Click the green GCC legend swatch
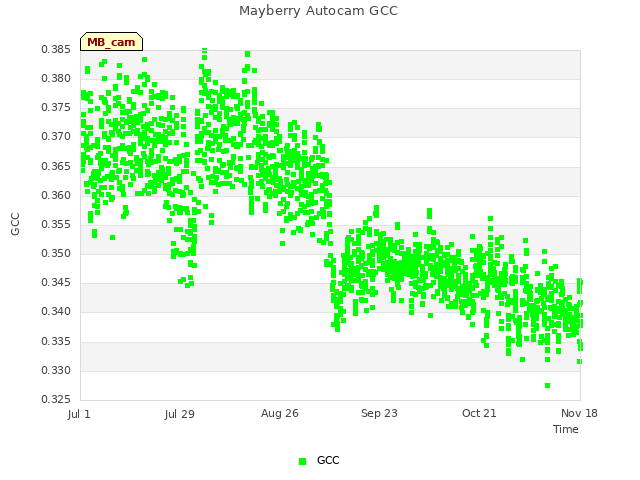 pyautogui.click(x=302, y=461)
